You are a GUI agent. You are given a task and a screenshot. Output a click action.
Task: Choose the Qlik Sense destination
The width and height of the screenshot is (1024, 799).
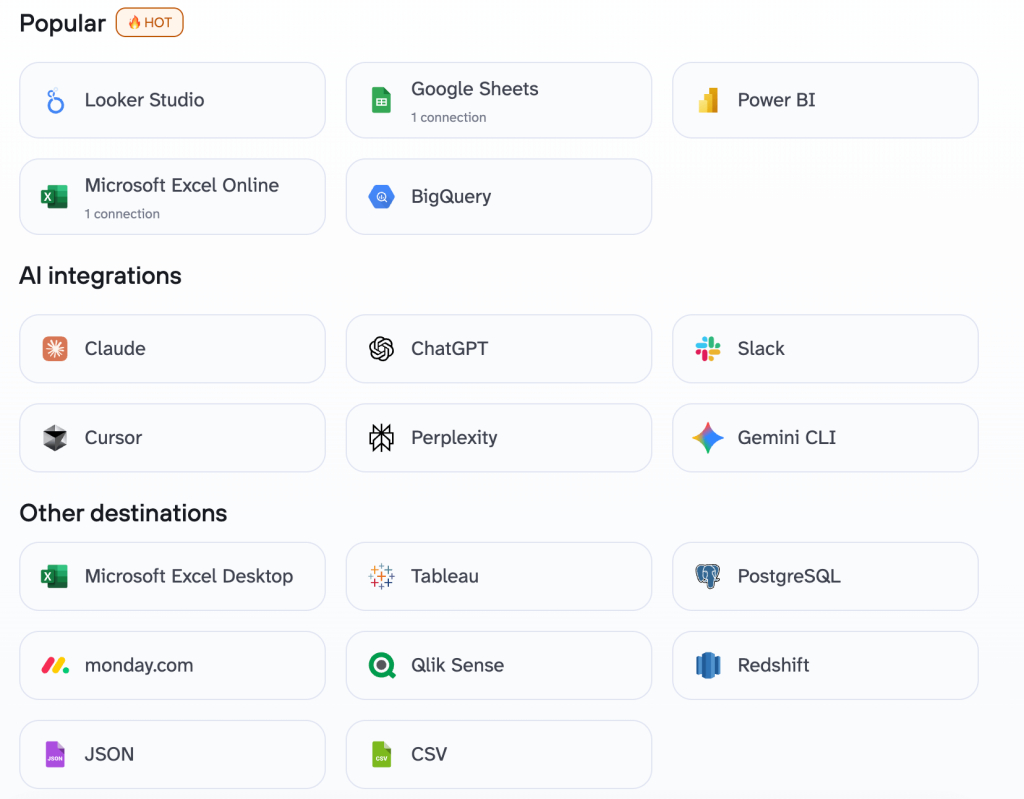[x=498, y=665]
